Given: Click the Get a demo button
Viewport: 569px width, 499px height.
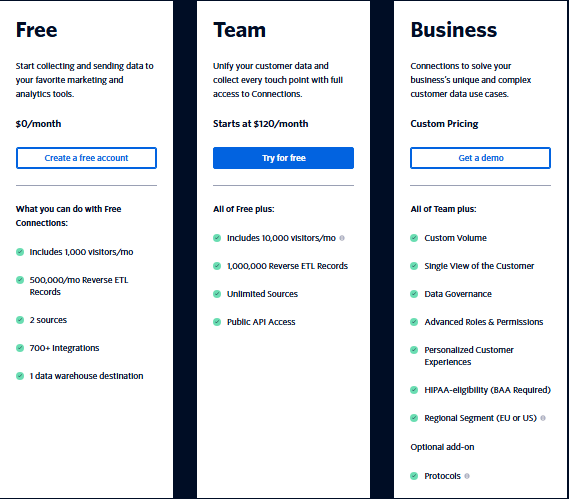Looking at the screenshot, I should pos(480,158).
